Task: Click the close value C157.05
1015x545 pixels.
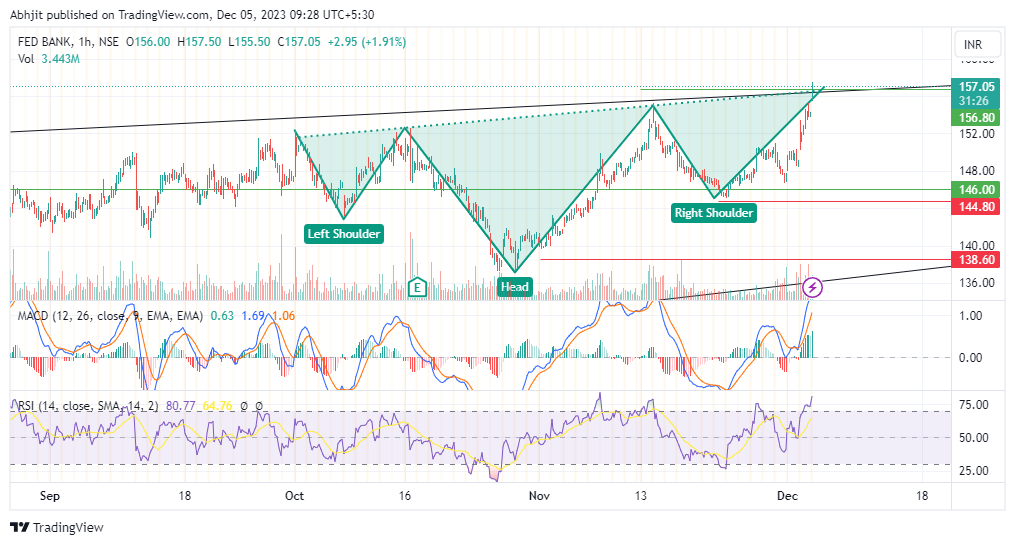Action: pos(299,42)
